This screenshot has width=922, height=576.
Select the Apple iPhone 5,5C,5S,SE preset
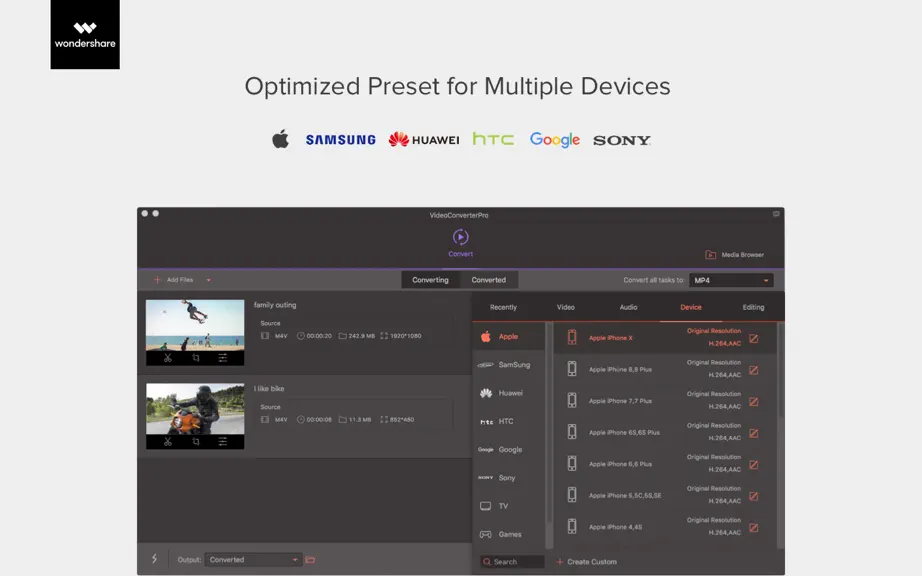pyautogui.click(x=664, y=495)
